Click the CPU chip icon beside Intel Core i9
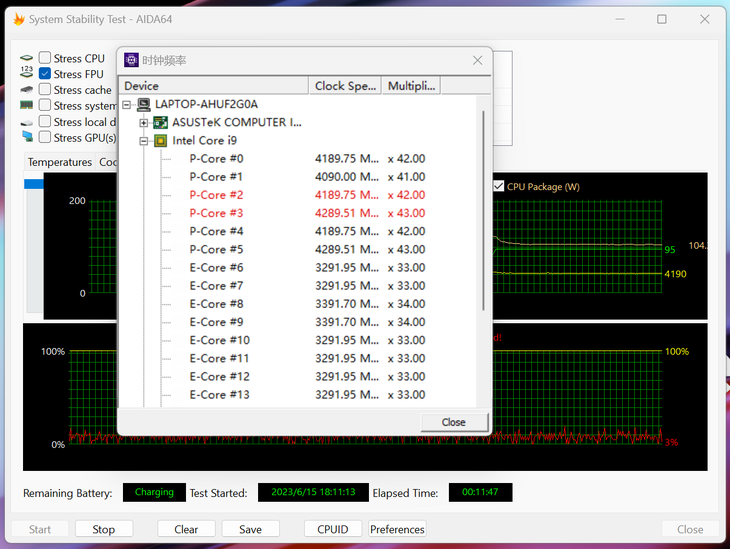This screenshot has height=549, width=730. [x=161, y=141]
